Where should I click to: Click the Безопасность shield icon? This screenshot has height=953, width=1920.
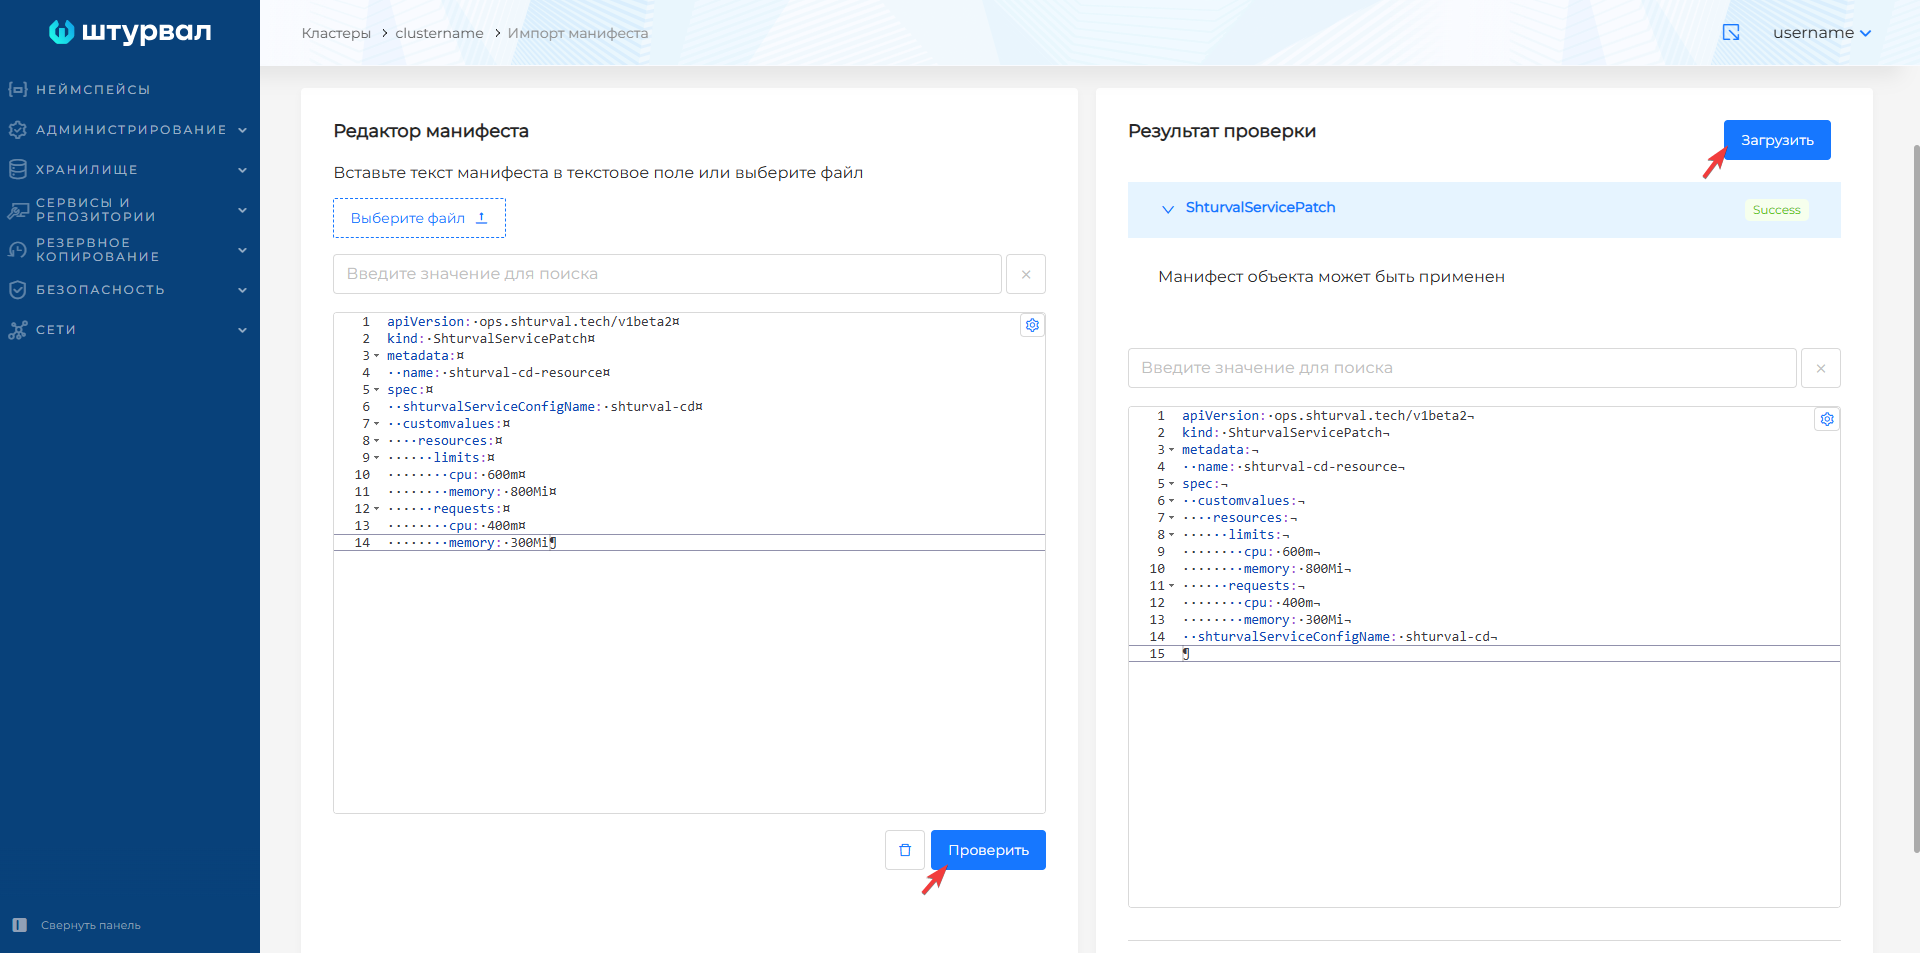[17, 289]
